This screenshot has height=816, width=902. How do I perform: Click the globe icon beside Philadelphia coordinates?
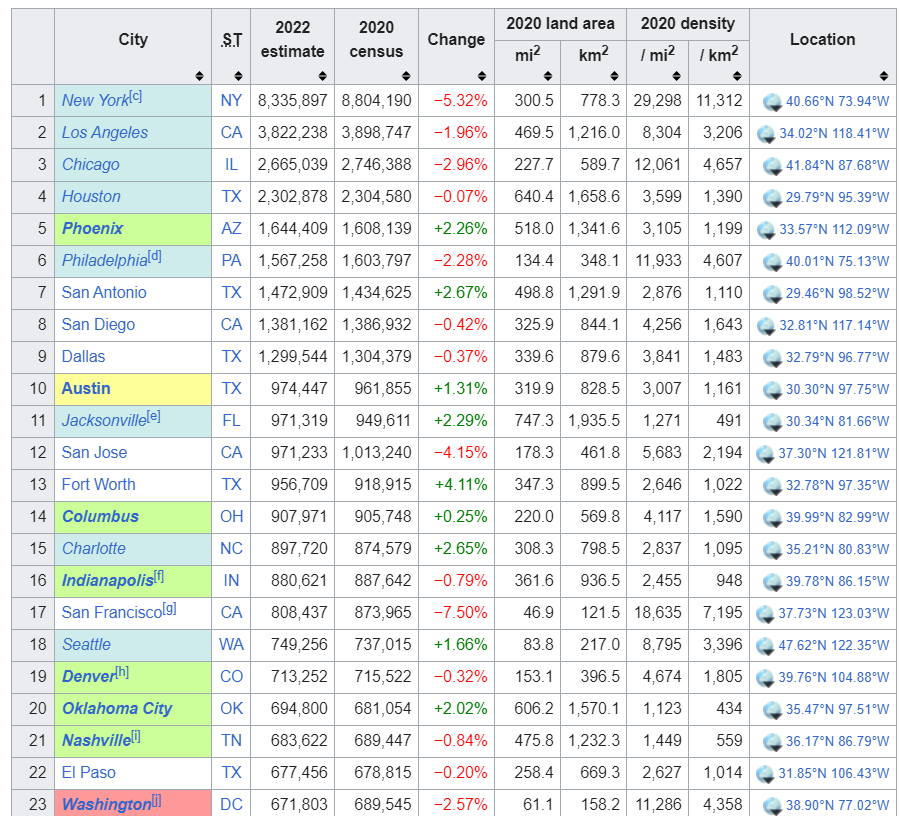[x=771, y=262]
